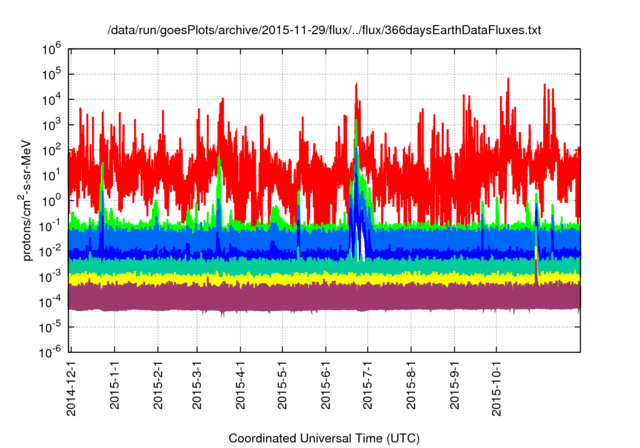Click the 10^1 y-axis tick label
This screenshot has height=448, width=640.
tap(51, 176)
